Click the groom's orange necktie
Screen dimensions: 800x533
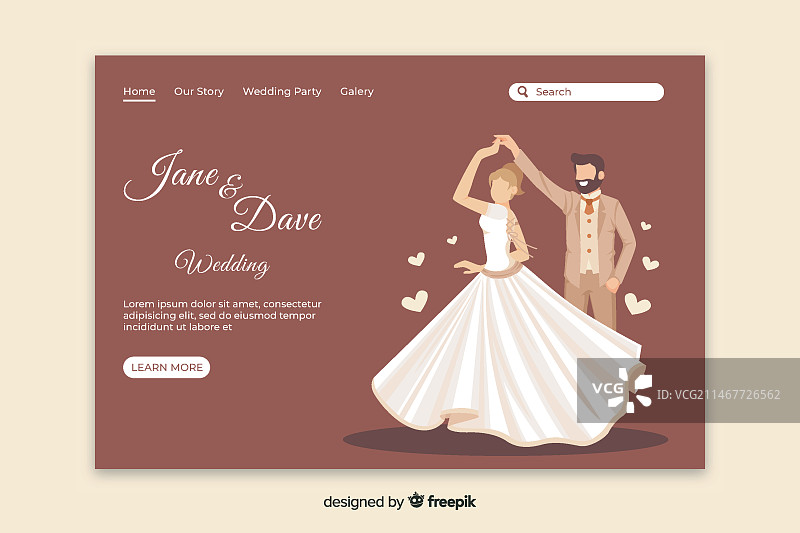(x=588, y=208)
